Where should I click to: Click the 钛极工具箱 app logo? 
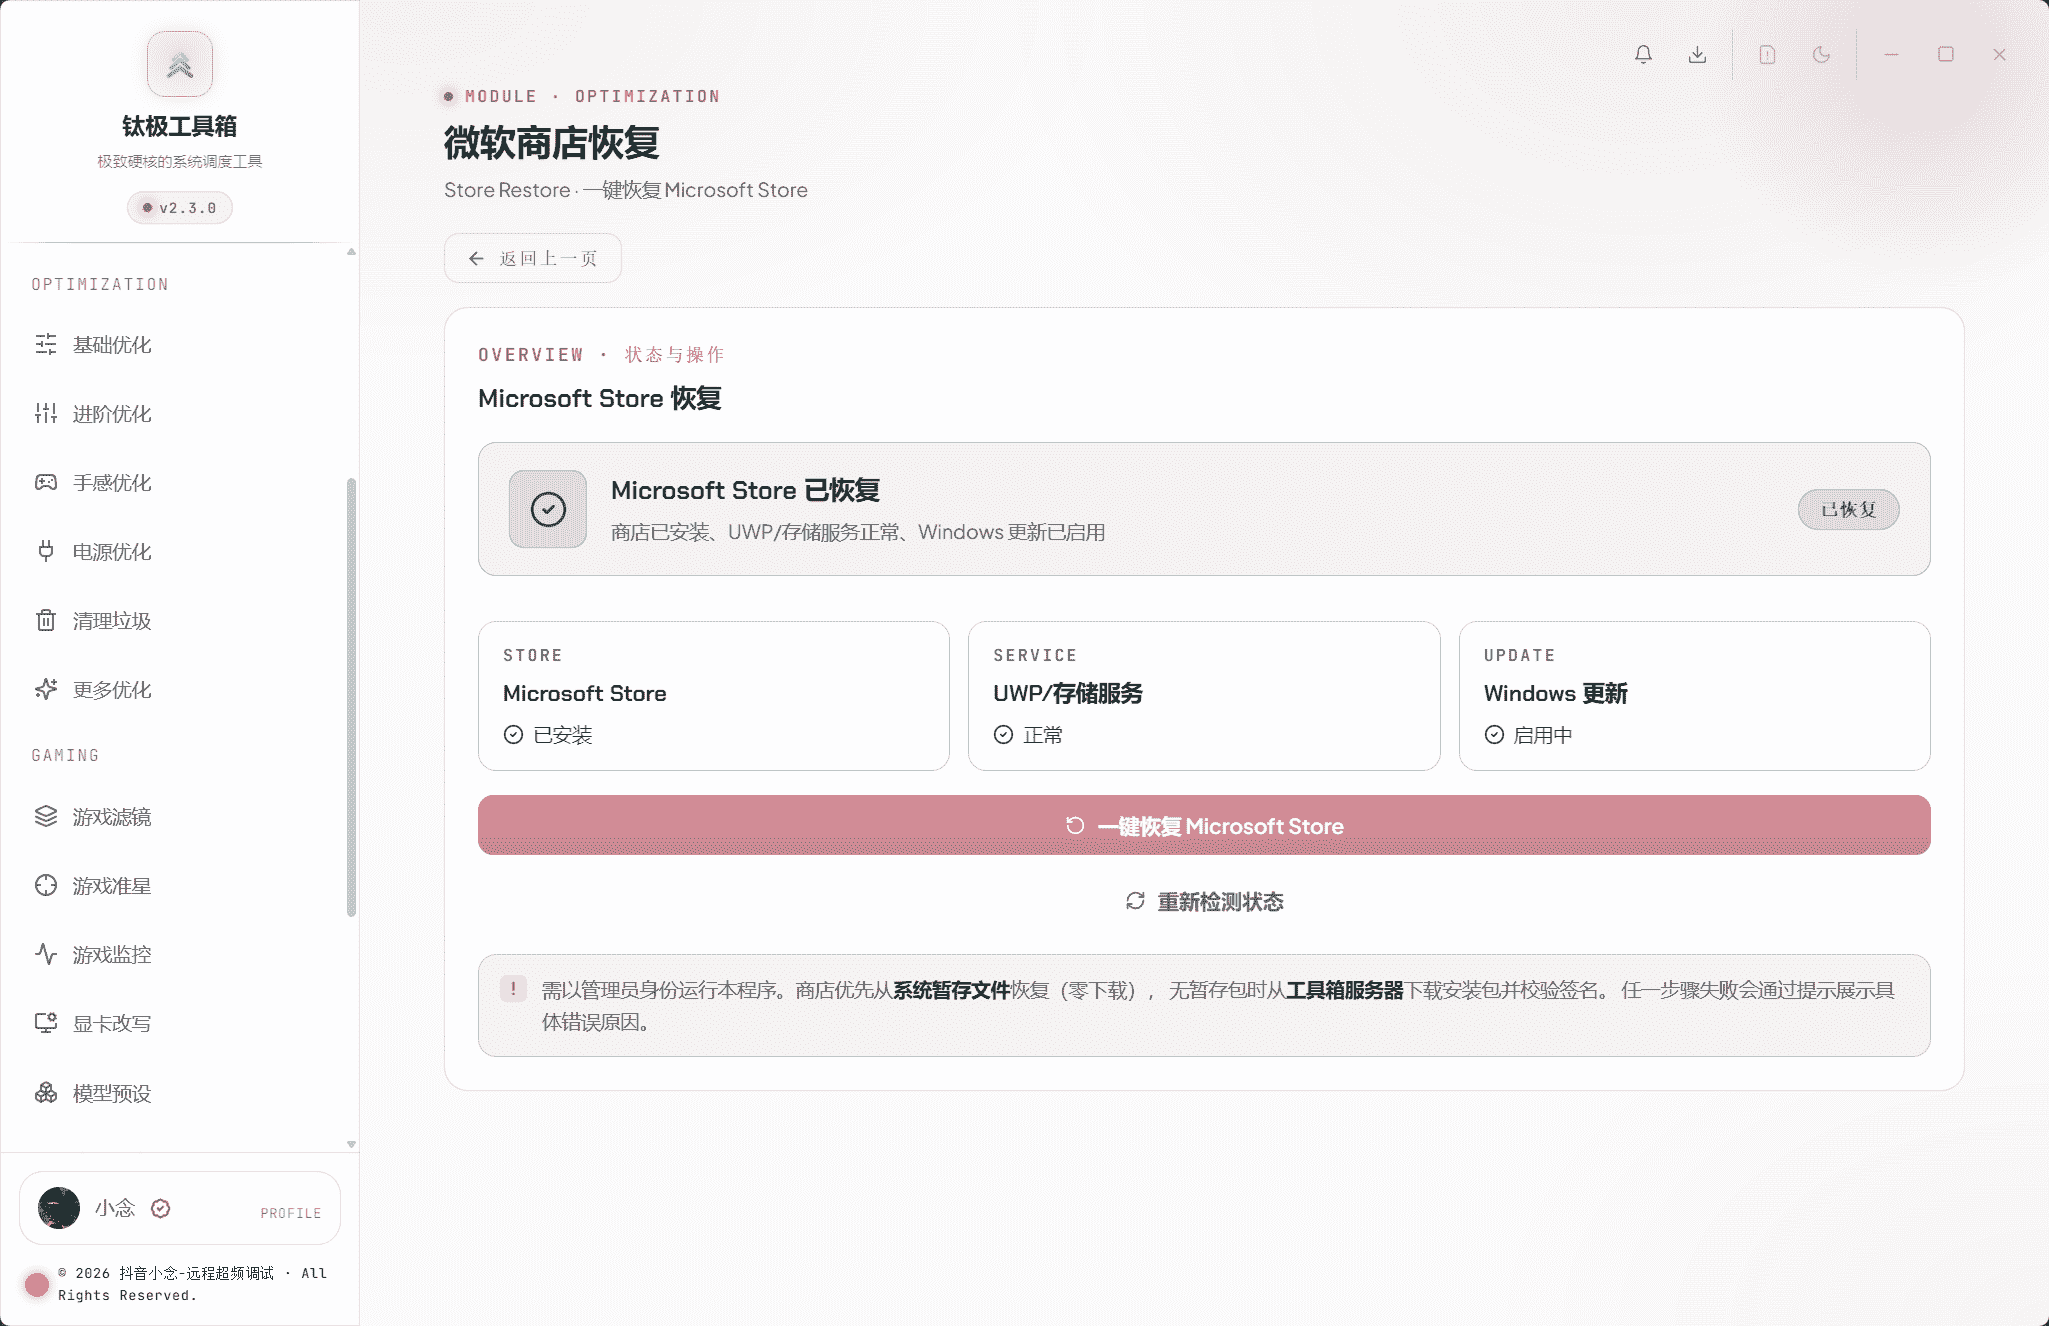[180, 64]
